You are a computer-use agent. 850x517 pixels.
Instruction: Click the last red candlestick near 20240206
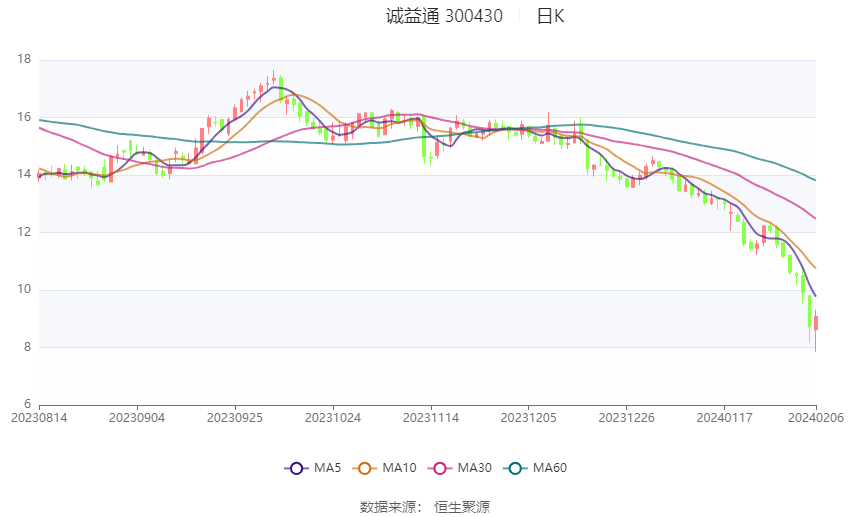click(x=816, y=324)
